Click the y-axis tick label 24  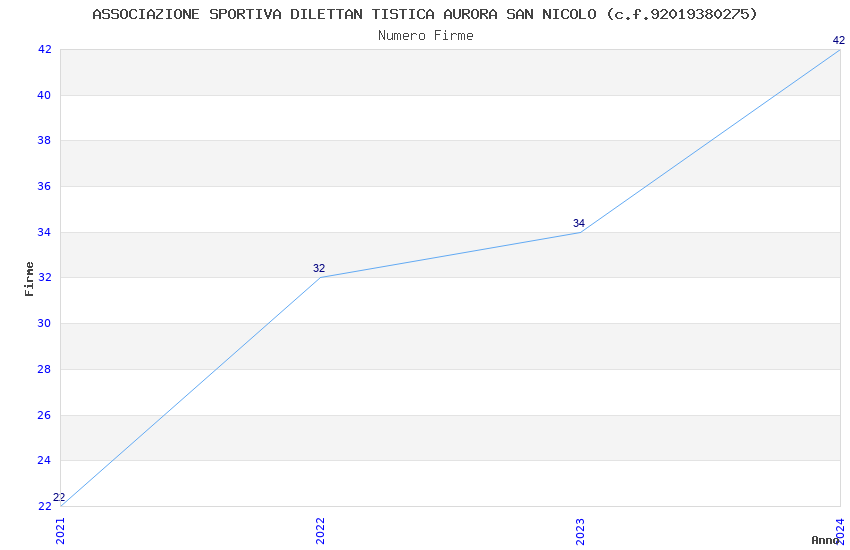(x=44, y=460)
